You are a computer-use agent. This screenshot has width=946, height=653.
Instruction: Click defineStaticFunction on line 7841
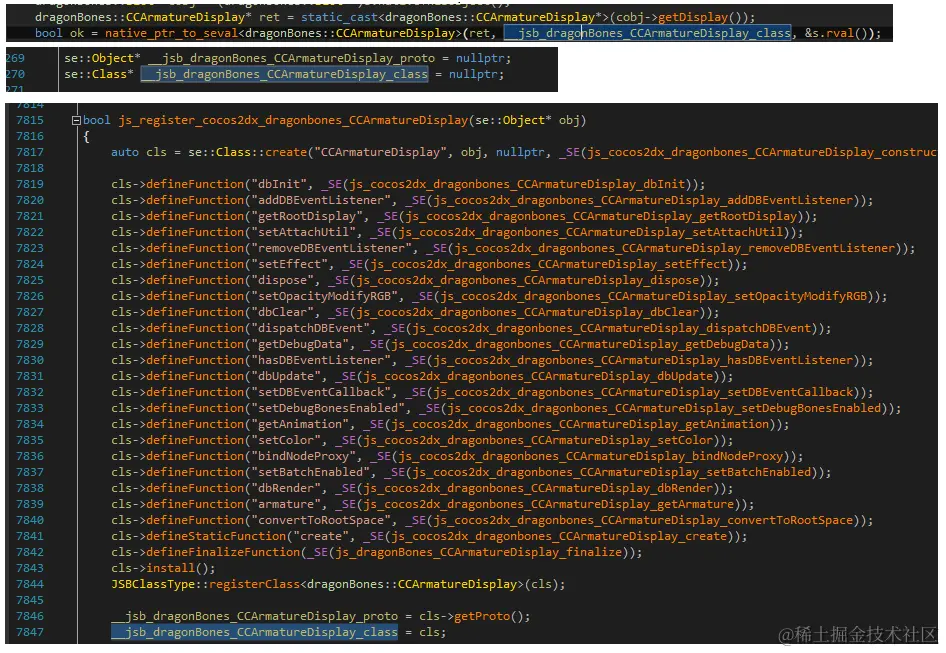point(216,536)
